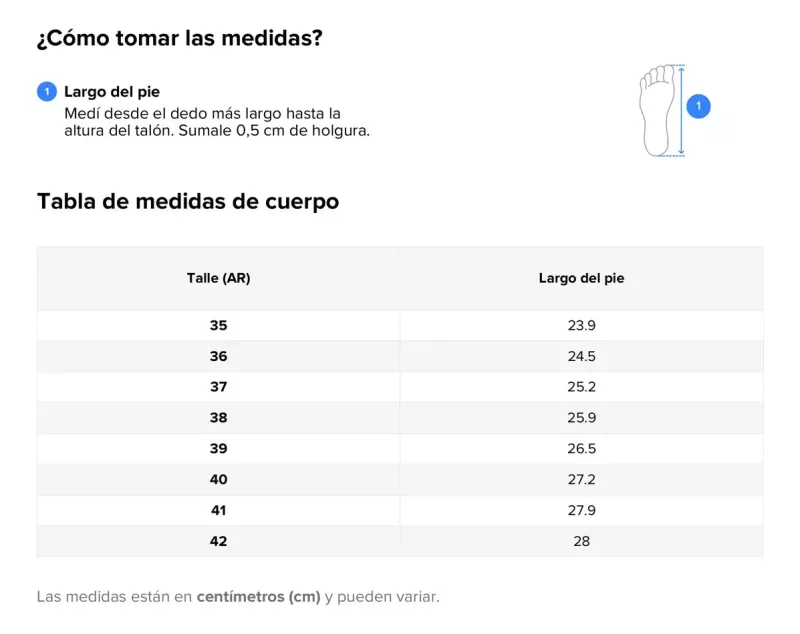
Task: Click the "Largo del pie" step title
Action: pyautogui.click(x=112, y=92)
